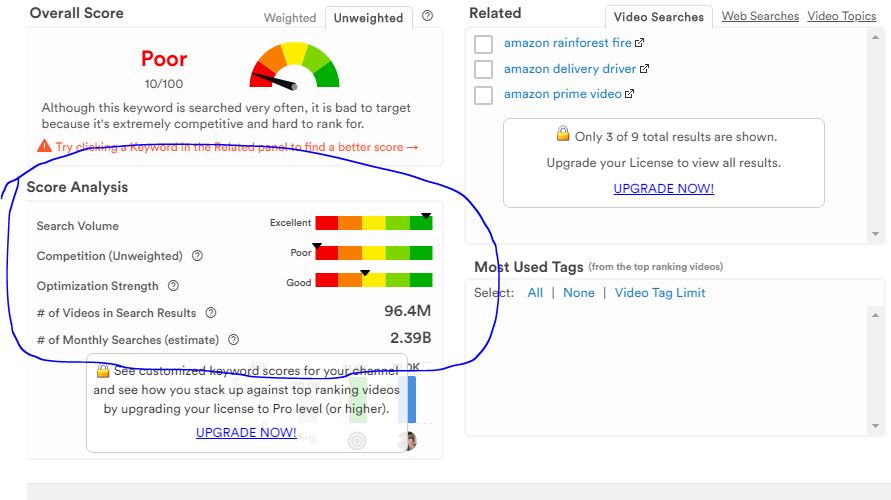
Task: Click the Search Volume rating bar
Action: pyautogui.click(x=374, y=223)
